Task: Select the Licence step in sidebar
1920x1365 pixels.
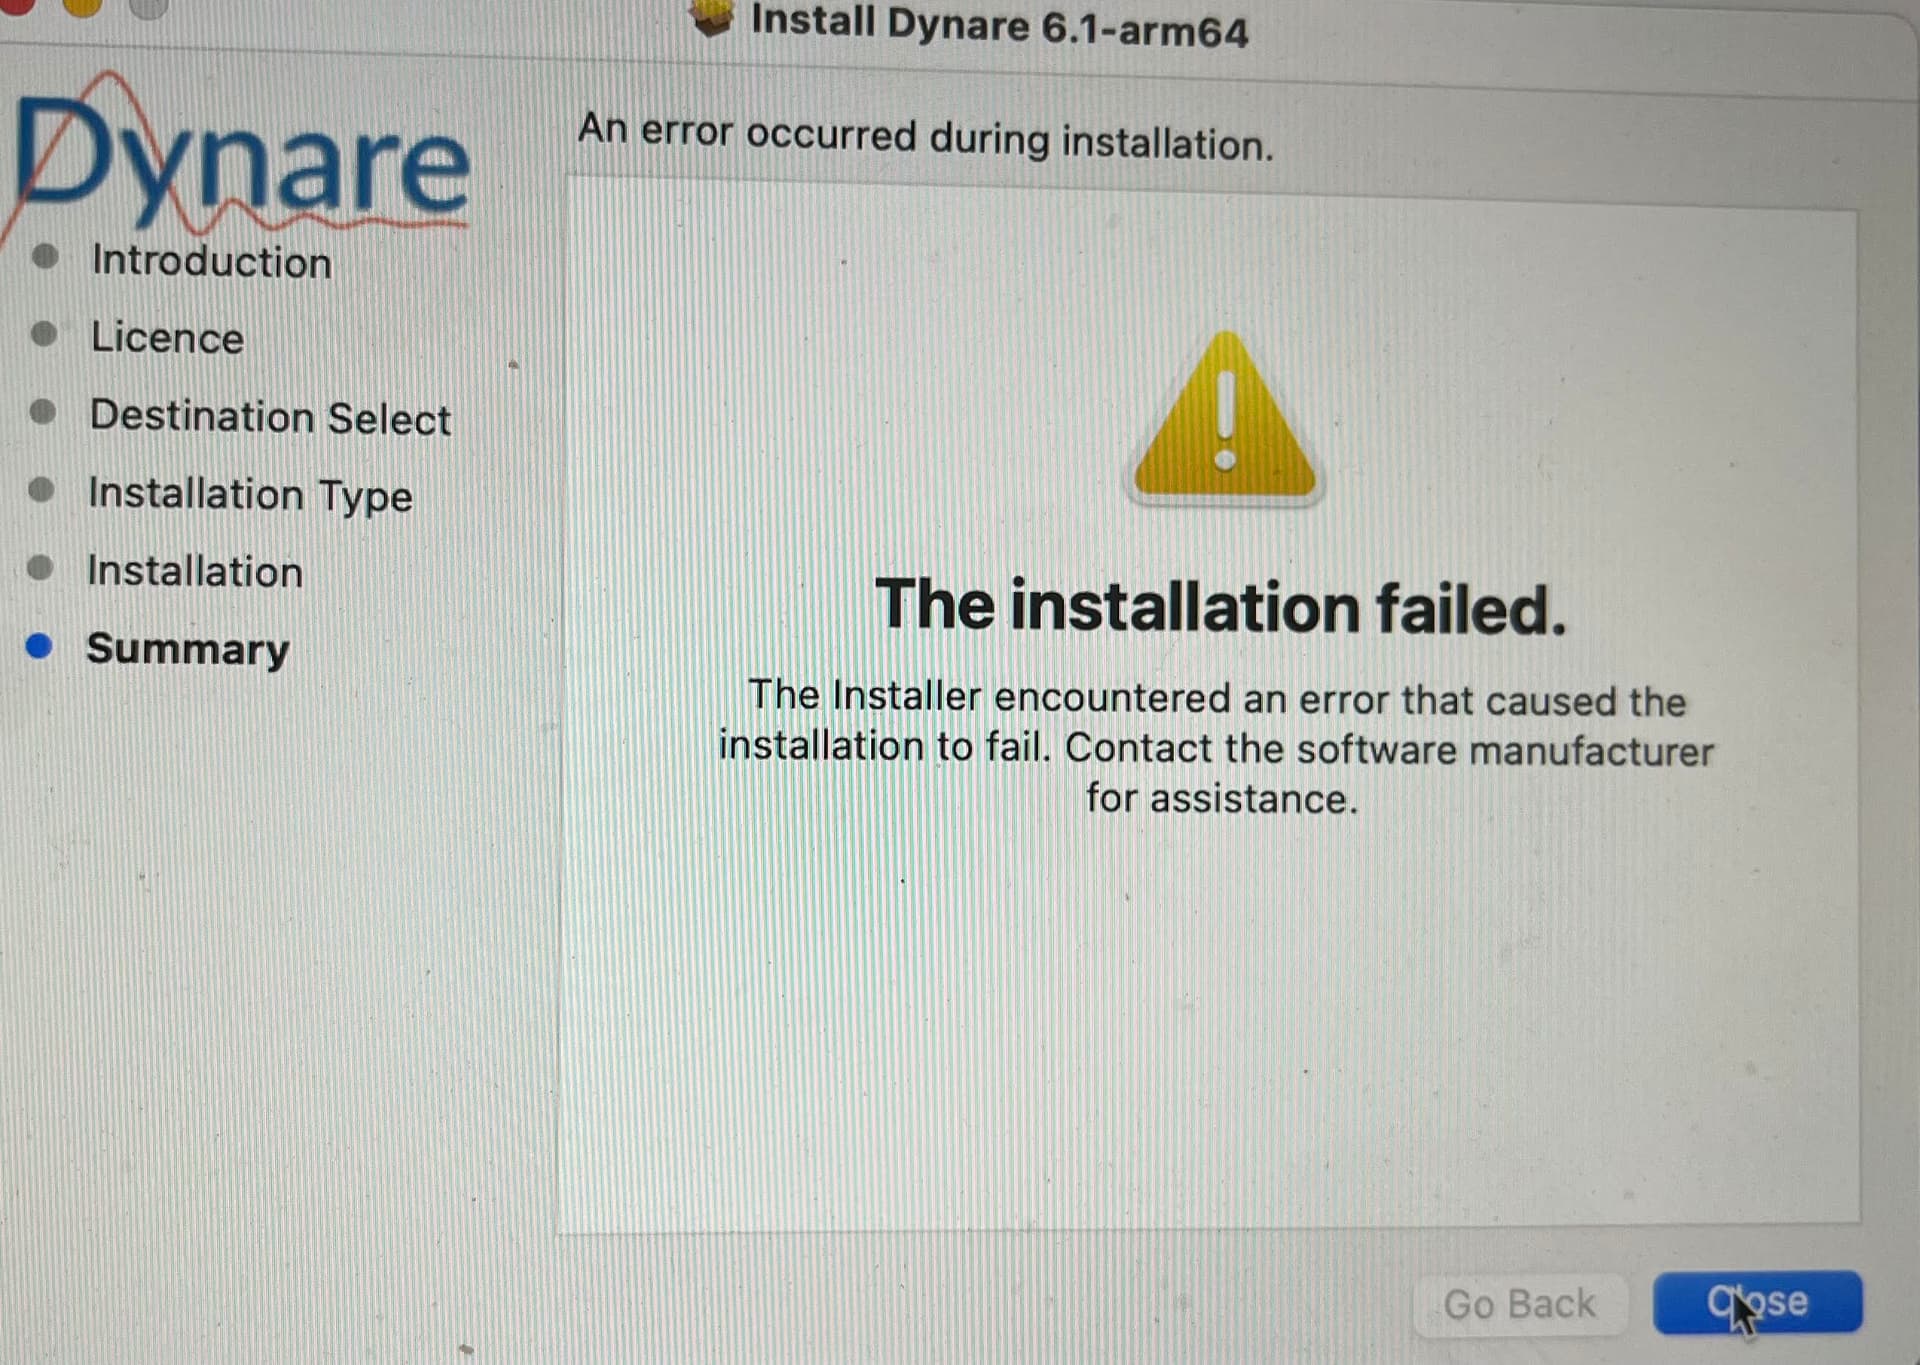Action: click(167, 337)
